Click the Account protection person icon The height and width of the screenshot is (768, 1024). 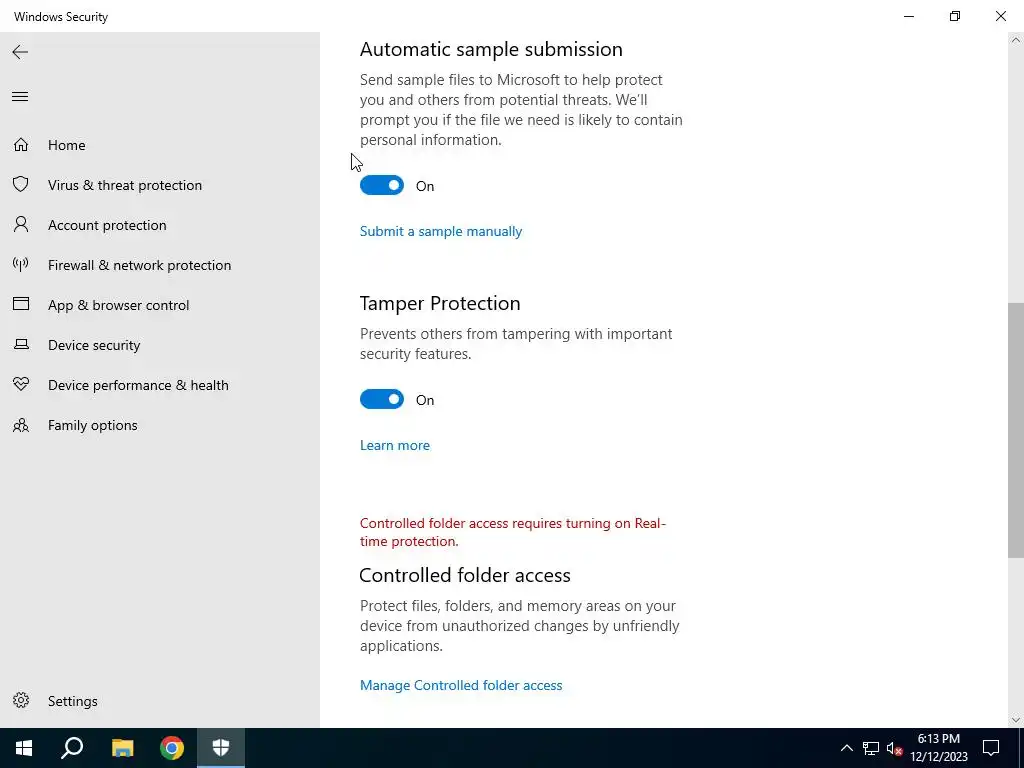21,225
